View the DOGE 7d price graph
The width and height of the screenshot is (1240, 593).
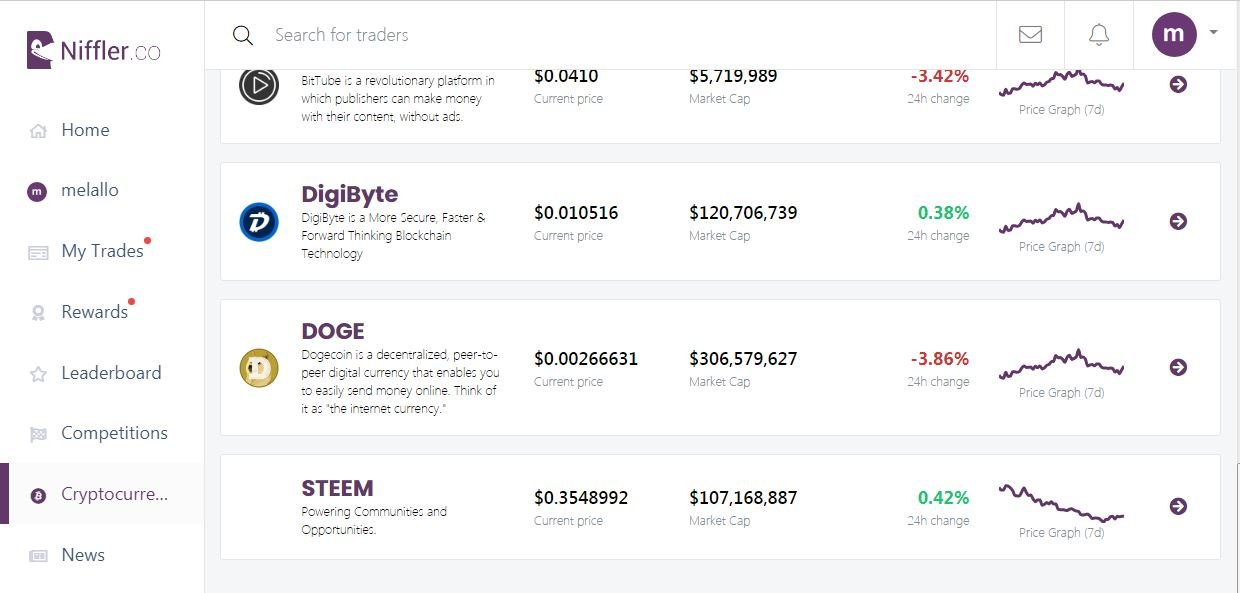(x=1061, y=364)
